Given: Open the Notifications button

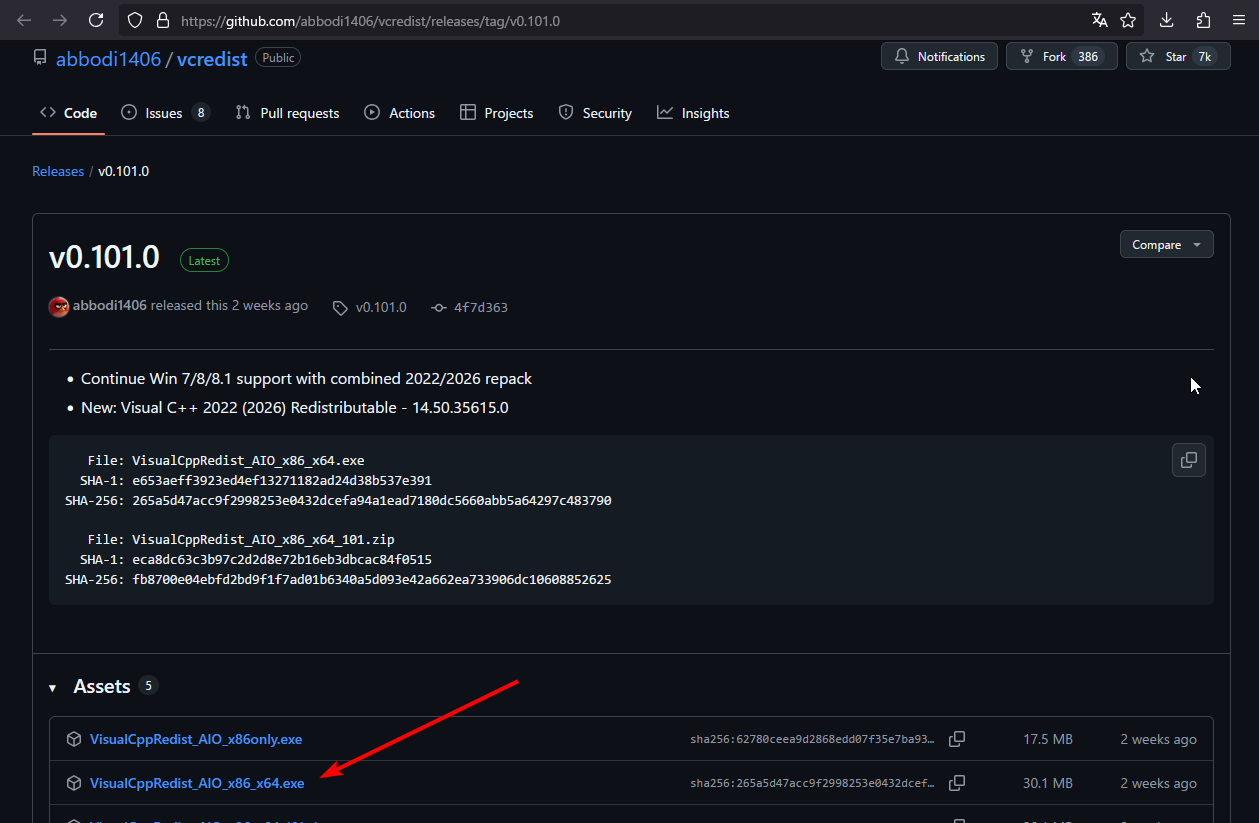Looking at the screenshot, I should coord(940,57).
